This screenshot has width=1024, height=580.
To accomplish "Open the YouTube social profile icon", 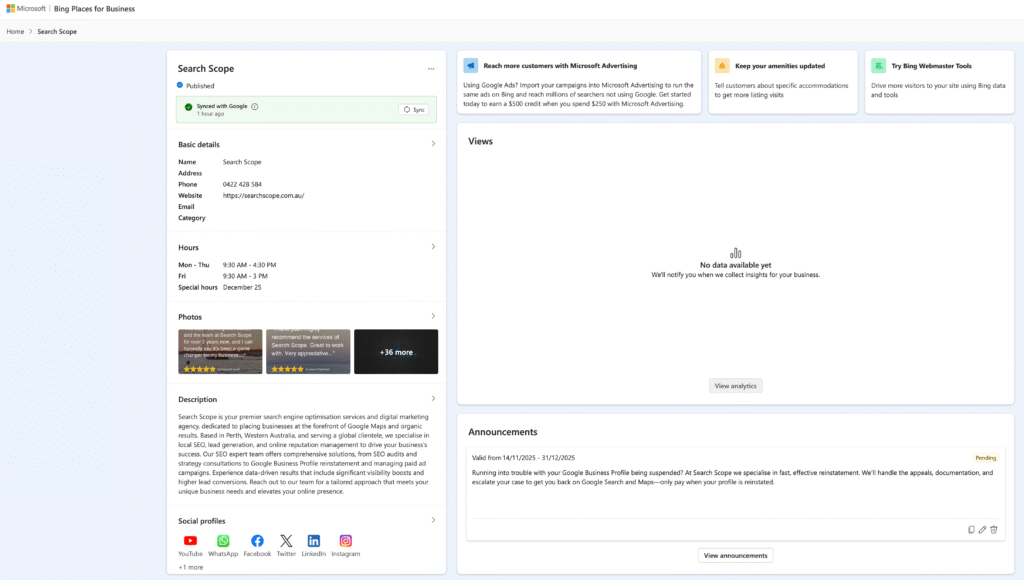I will point(190,540).
